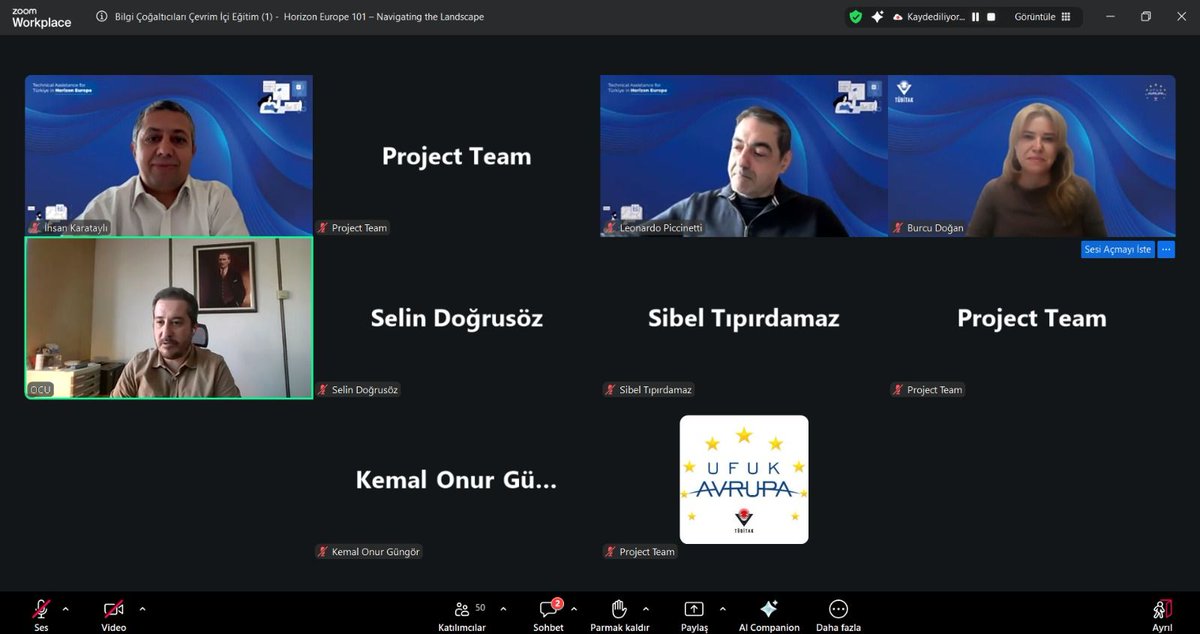This screenshot has height=634, width=1200.
Task: Share screen with the Paylaş button
Action: point(694,614)
